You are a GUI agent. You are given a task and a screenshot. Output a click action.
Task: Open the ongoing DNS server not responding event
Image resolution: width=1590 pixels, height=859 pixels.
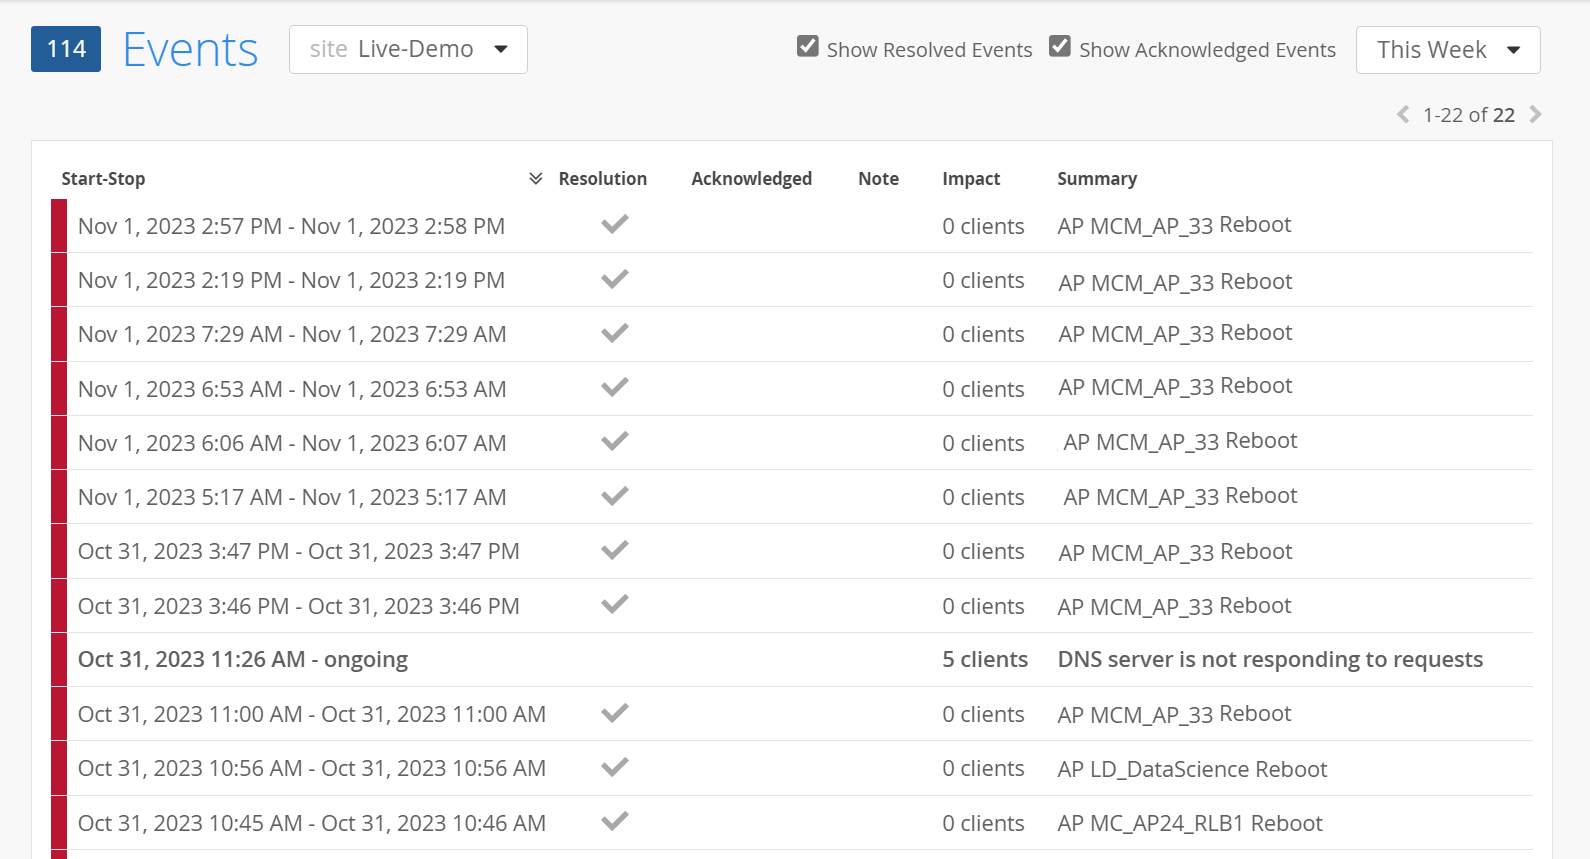tap(1269, 660)
